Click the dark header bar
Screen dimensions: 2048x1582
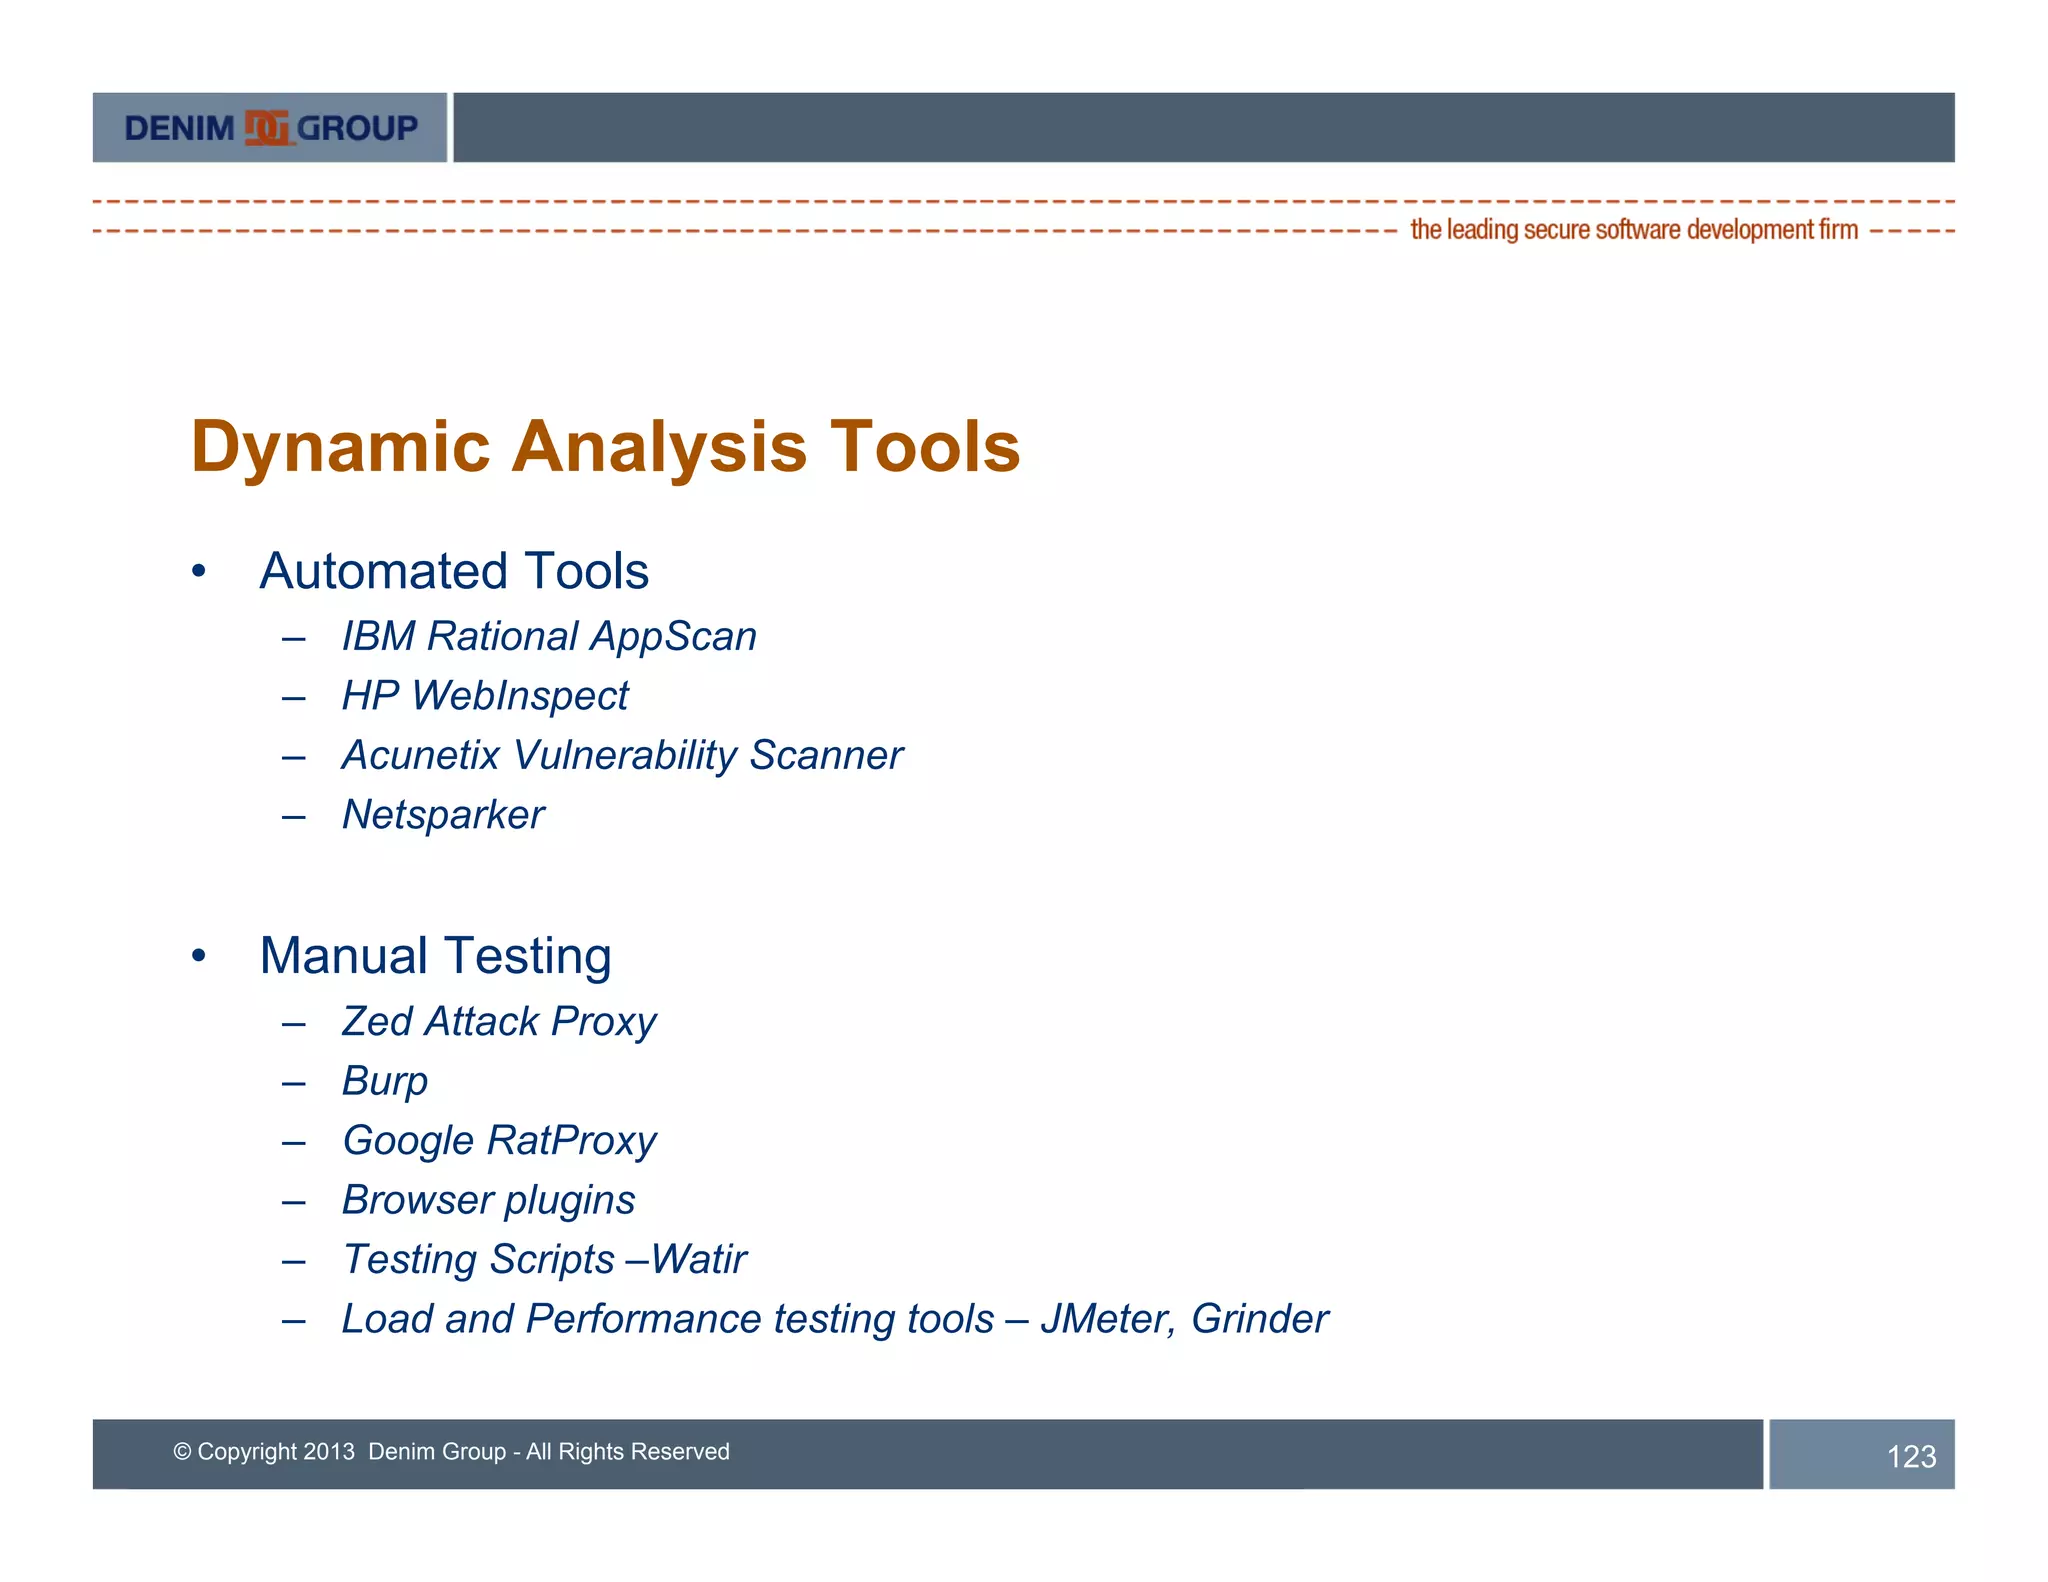point(1203,128)
